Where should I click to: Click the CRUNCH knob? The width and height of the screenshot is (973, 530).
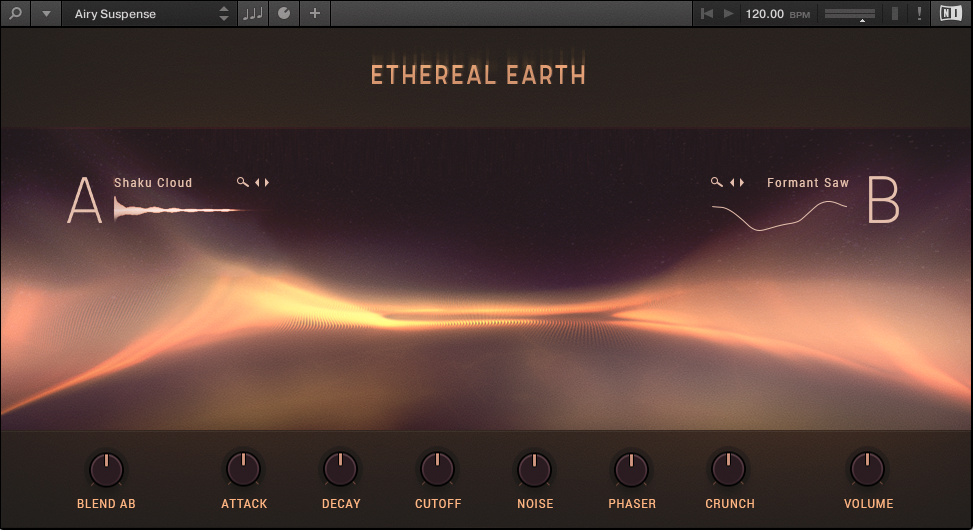click(729, 469)
